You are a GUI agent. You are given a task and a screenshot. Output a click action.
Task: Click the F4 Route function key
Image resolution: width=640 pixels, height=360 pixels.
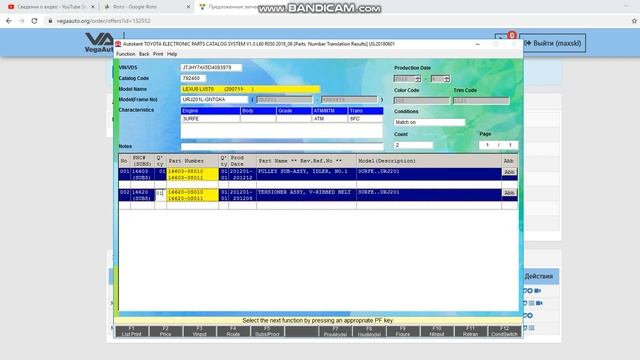click(x=233, y=331)
